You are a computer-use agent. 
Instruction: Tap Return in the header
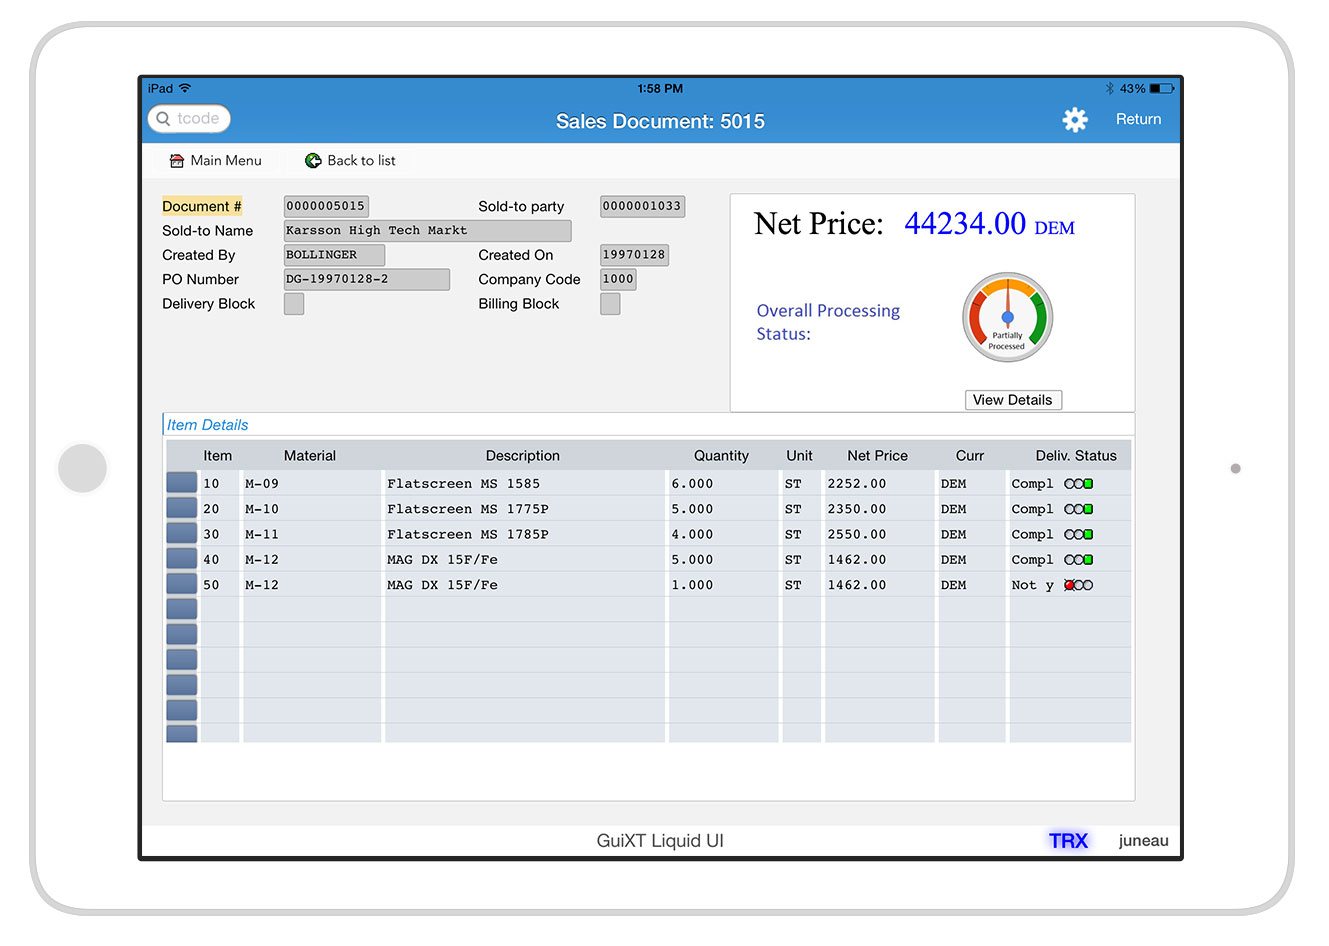coord(1138,119)
